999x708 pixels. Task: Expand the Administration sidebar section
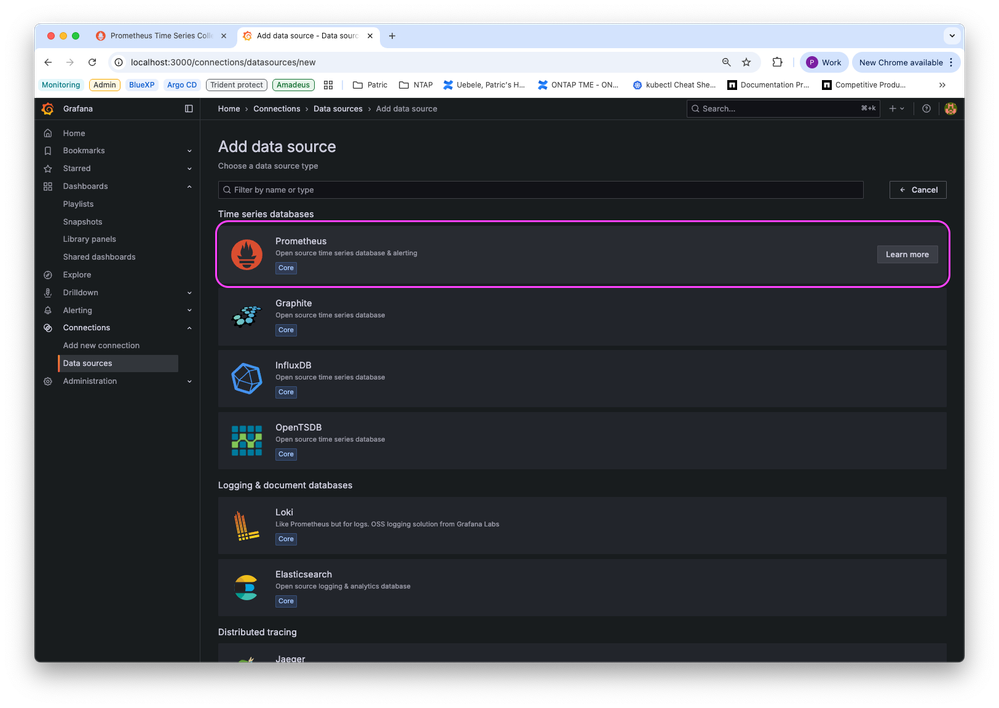[189, 382]
